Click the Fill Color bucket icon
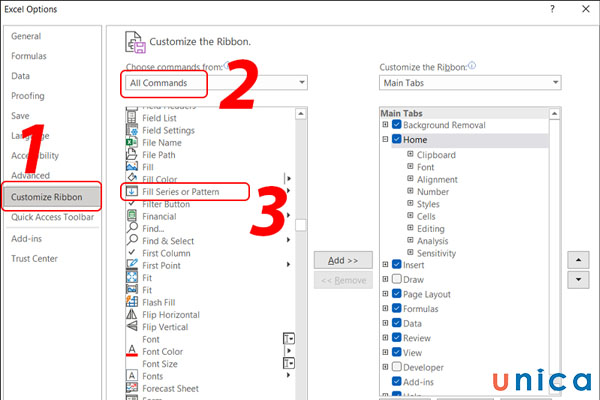 tap(132, 178)
